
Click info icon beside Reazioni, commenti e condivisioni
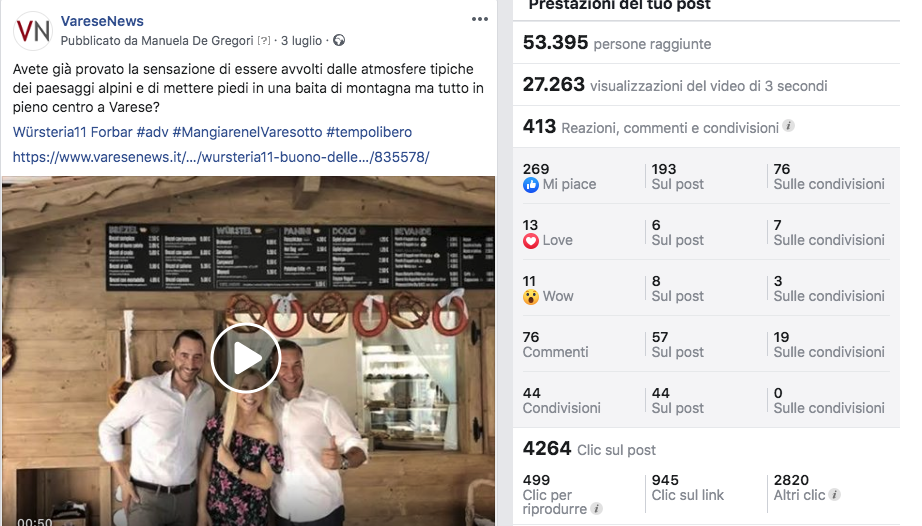tap(789, 126)
